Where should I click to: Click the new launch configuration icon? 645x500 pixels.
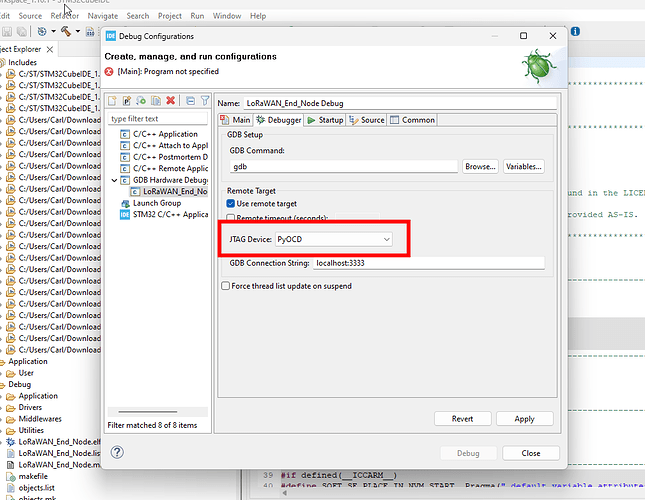tap(113, 101)
